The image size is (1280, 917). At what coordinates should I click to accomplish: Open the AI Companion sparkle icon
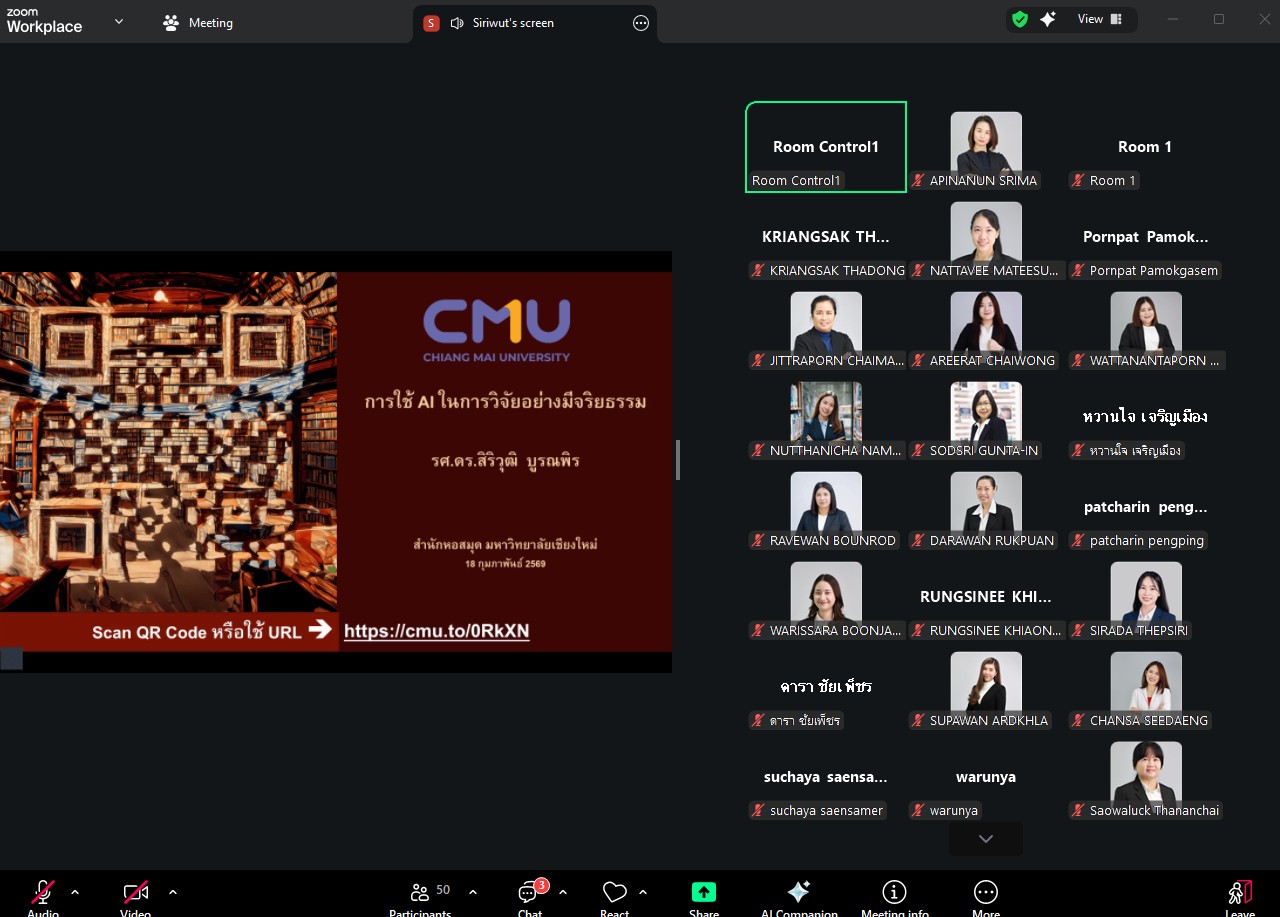(798, 892)
